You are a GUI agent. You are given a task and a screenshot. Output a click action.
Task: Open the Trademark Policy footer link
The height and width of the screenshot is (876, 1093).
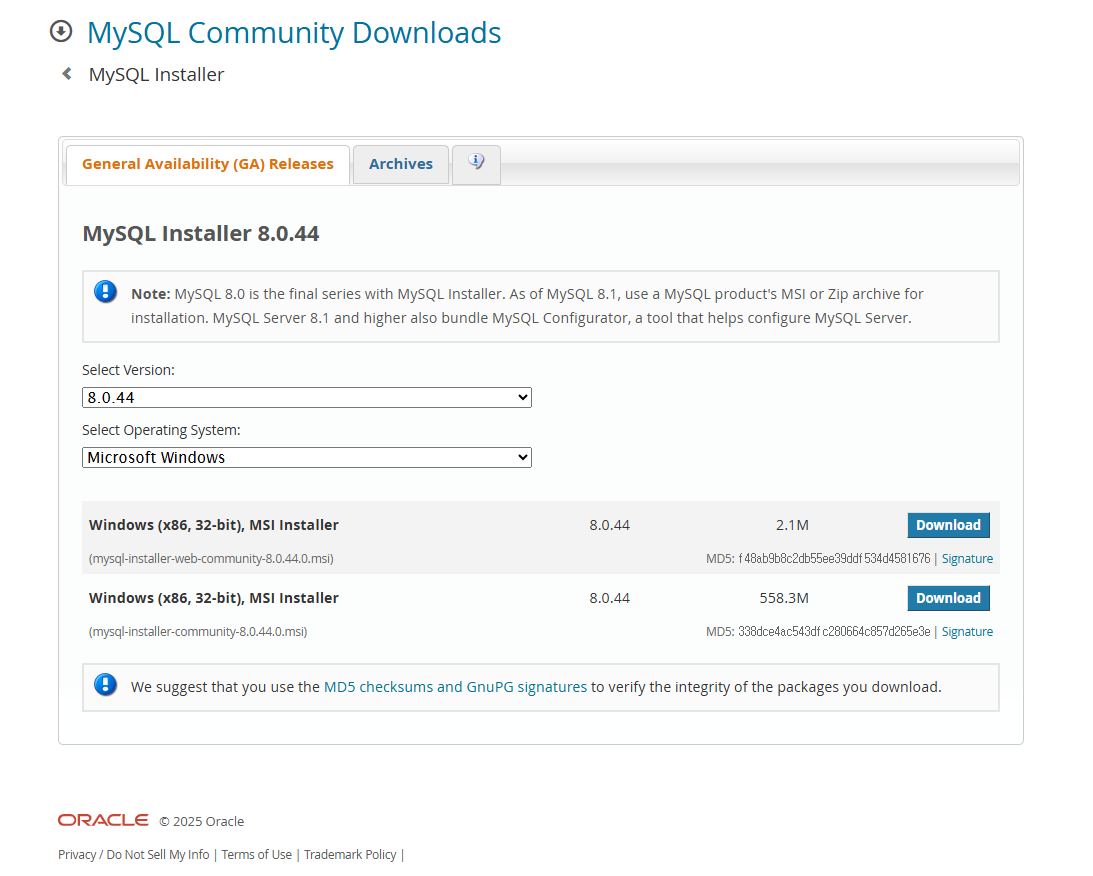[350, 854]
